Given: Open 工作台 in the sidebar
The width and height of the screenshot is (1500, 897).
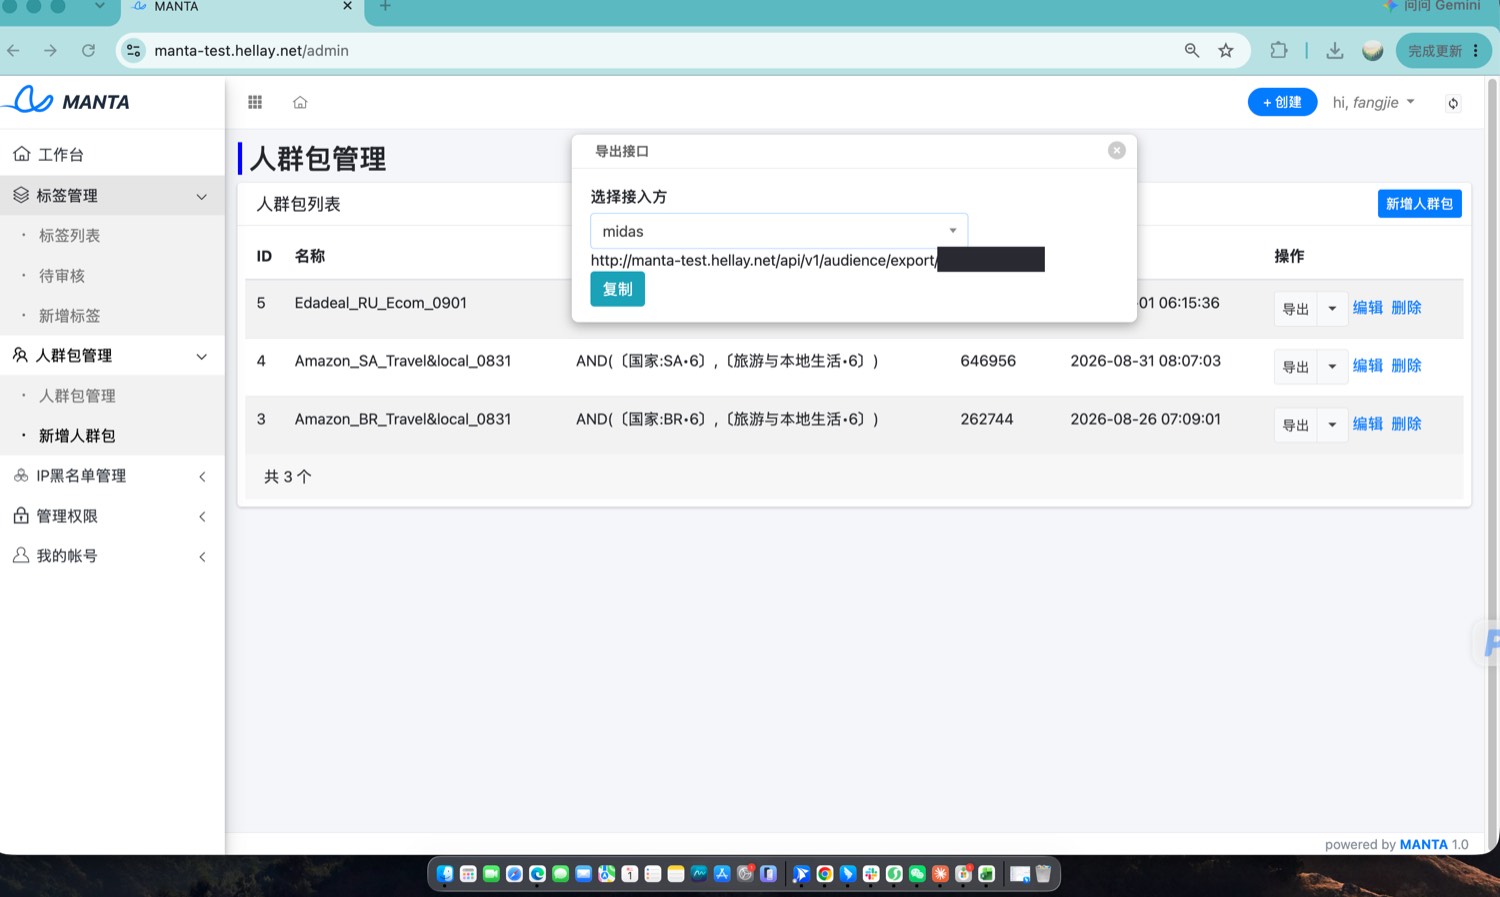Looking at the screenshot, I should coord(112,154).
